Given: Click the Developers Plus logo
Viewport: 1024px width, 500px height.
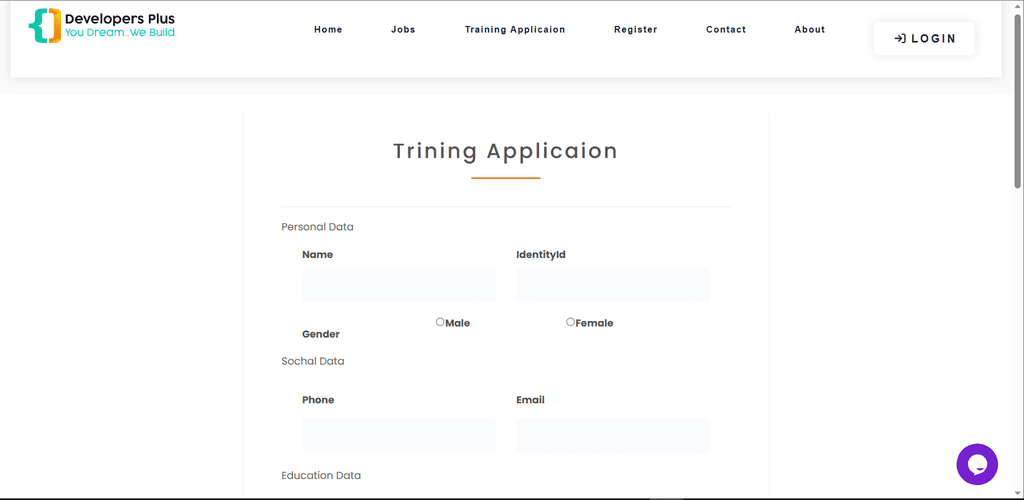Looking at the screenshot, I should pyautogui.click(x=101, y=26).
